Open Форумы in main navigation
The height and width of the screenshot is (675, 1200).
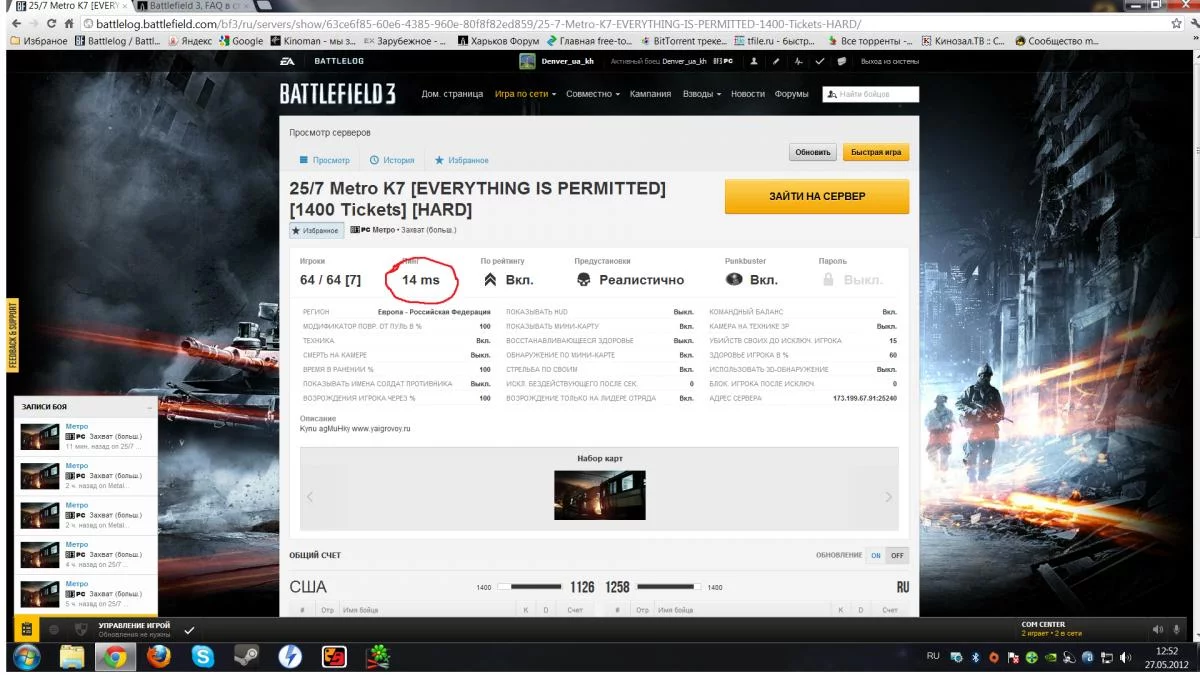[792, 94]
